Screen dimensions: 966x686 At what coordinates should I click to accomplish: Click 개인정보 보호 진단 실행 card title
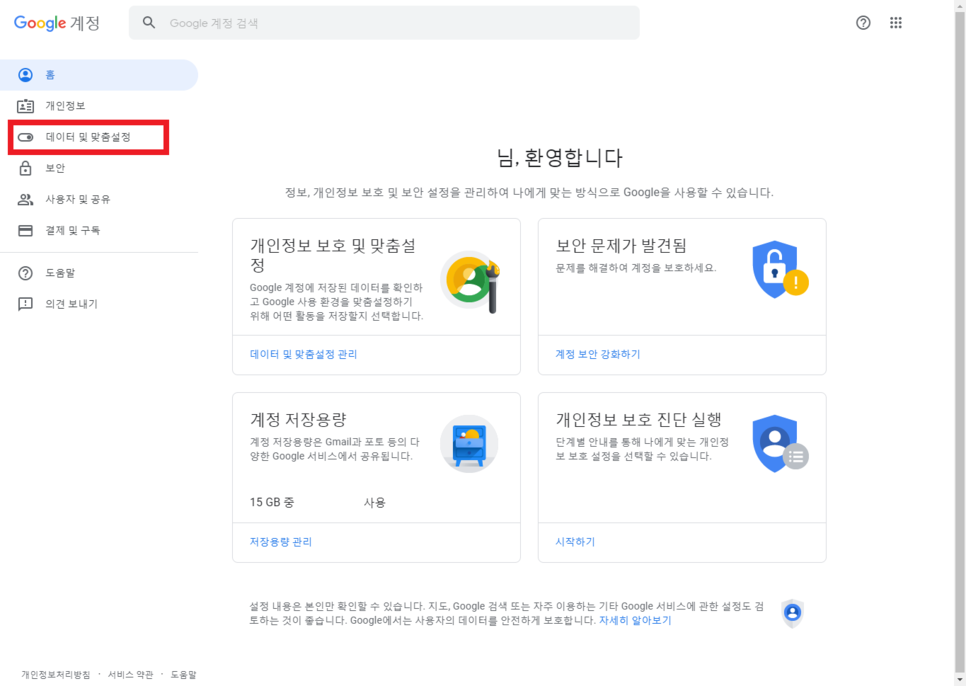coord(639,419)
